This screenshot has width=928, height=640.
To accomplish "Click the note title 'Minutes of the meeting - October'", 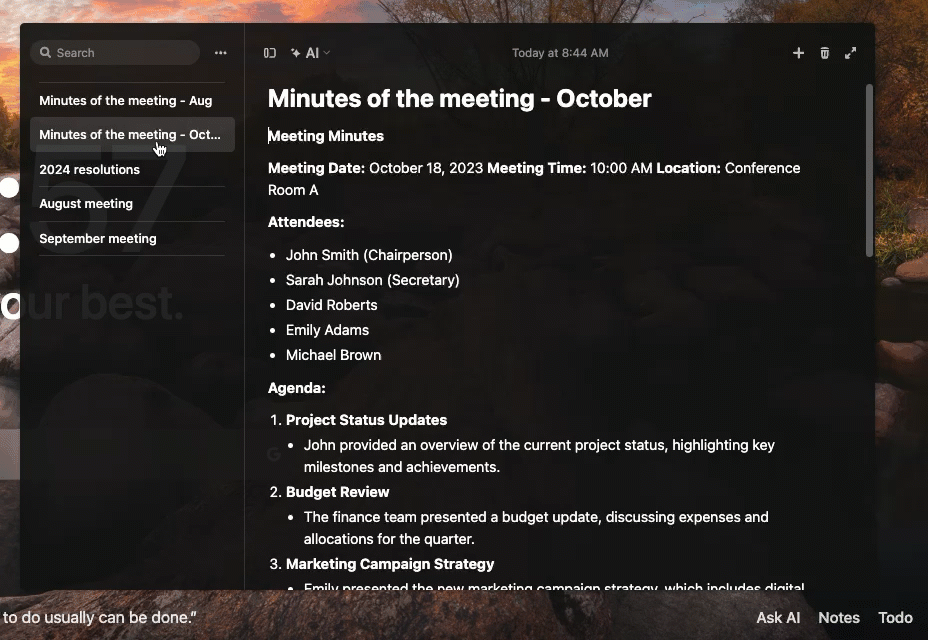I will pyautogui.click(x=459, y=98).
